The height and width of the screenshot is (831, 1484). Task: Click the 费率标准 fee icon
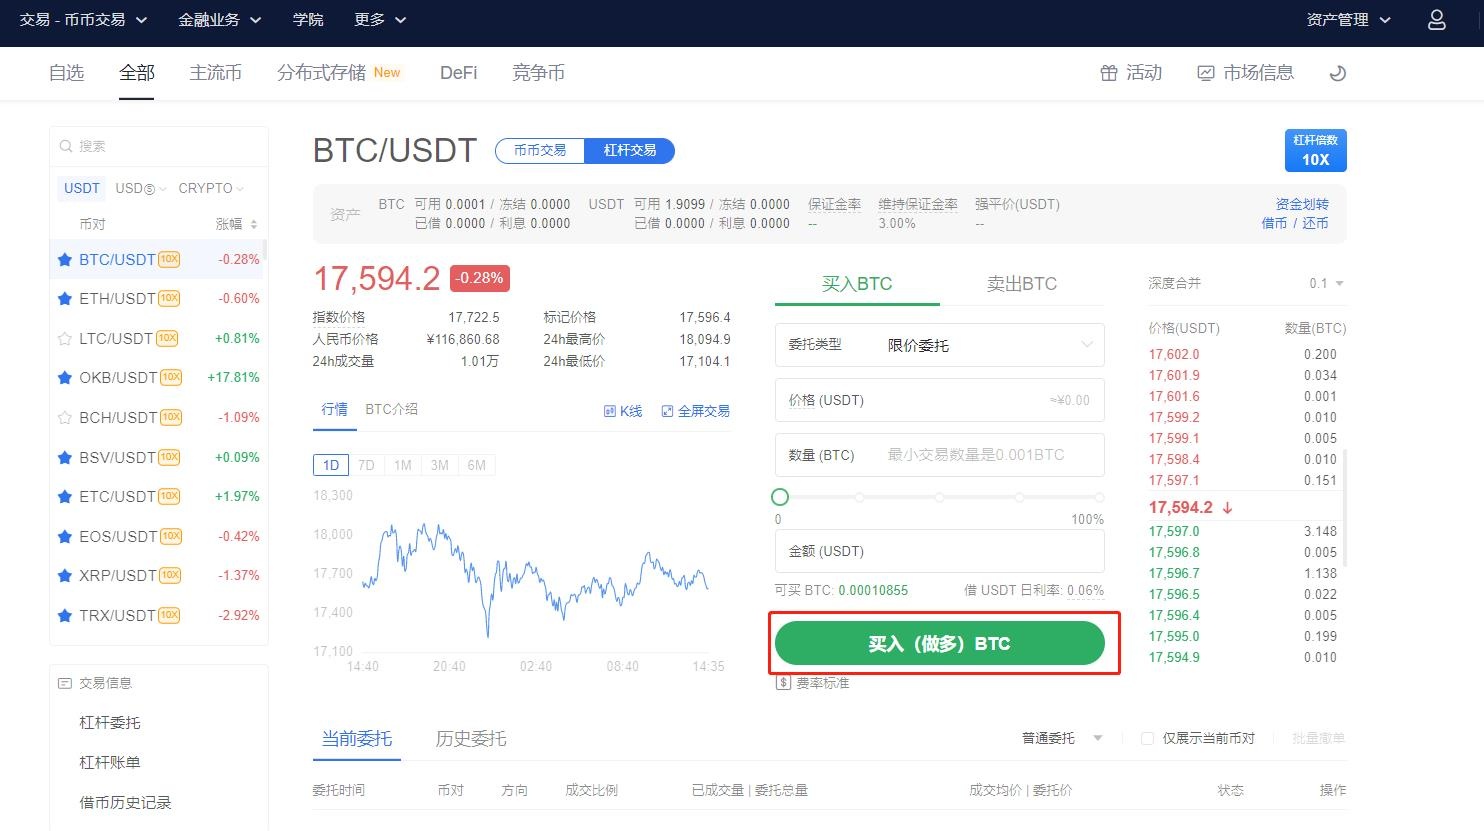coord(784,683)
